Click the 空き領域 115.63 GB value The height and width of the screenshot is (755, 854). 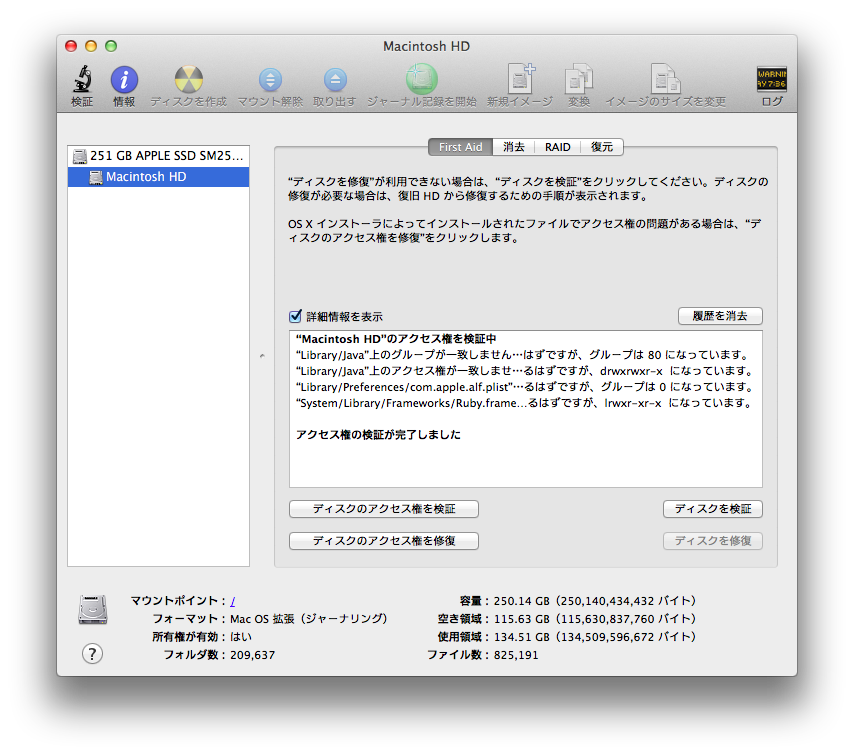[x=594, y=619]
